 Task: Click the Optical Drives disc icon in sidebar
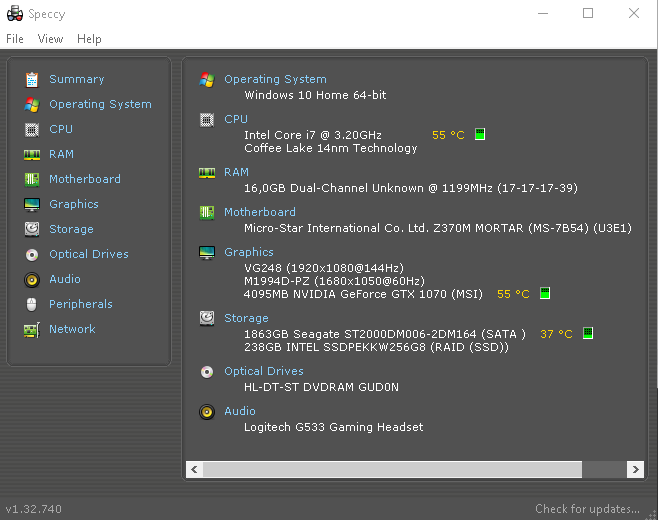[32, 254]
